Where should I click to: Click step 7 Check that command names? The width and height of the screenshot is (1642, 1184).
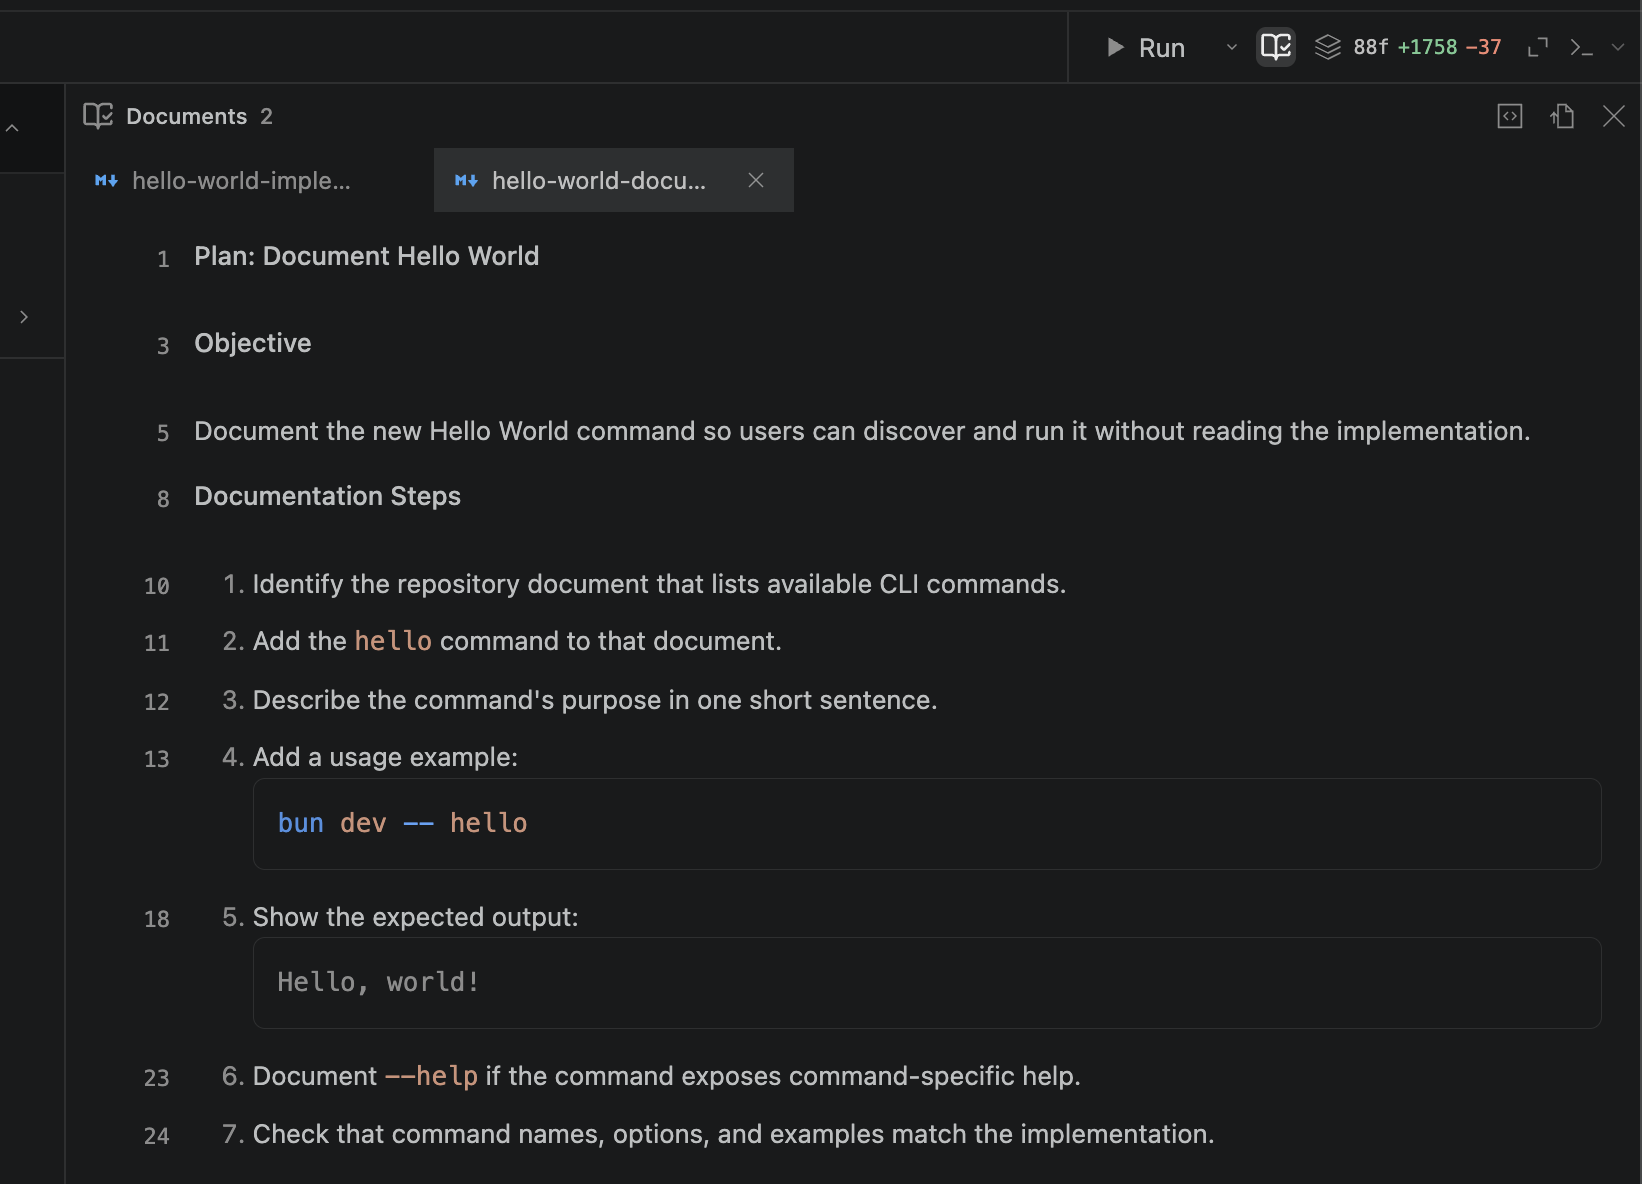(733, 1134)
